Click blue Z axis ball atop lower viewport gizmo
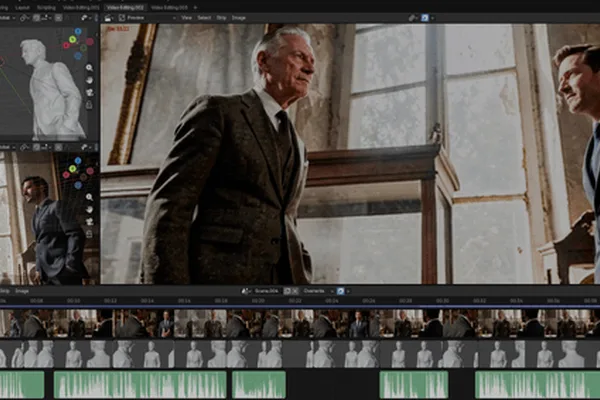Screen dimensions: 600x400 click(78, 161)
